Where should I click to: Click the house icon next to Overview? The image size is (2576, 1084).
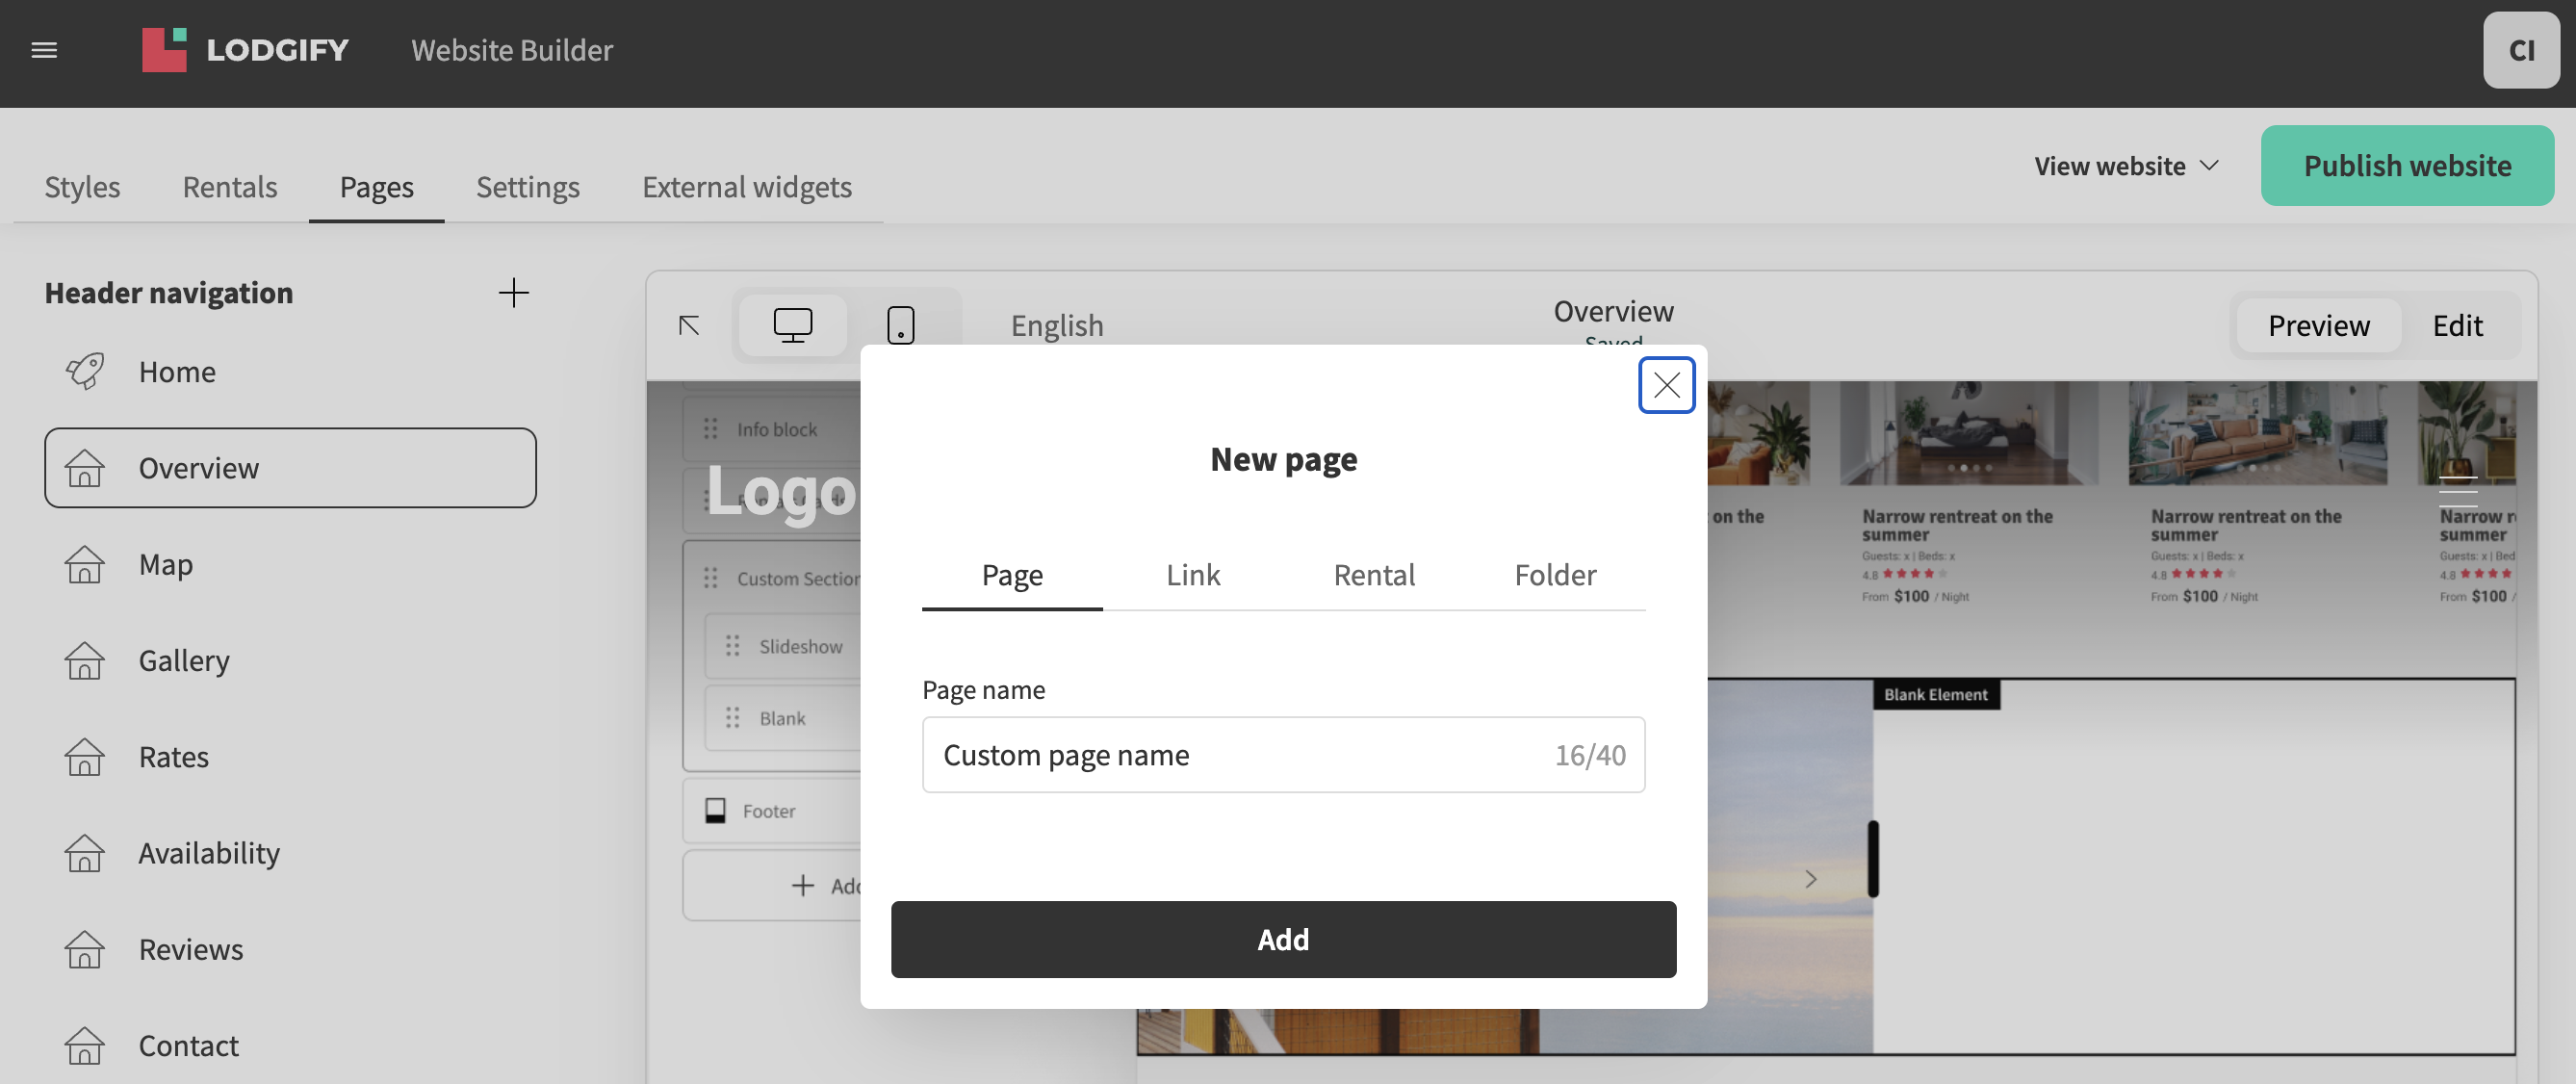coord(85,468)
